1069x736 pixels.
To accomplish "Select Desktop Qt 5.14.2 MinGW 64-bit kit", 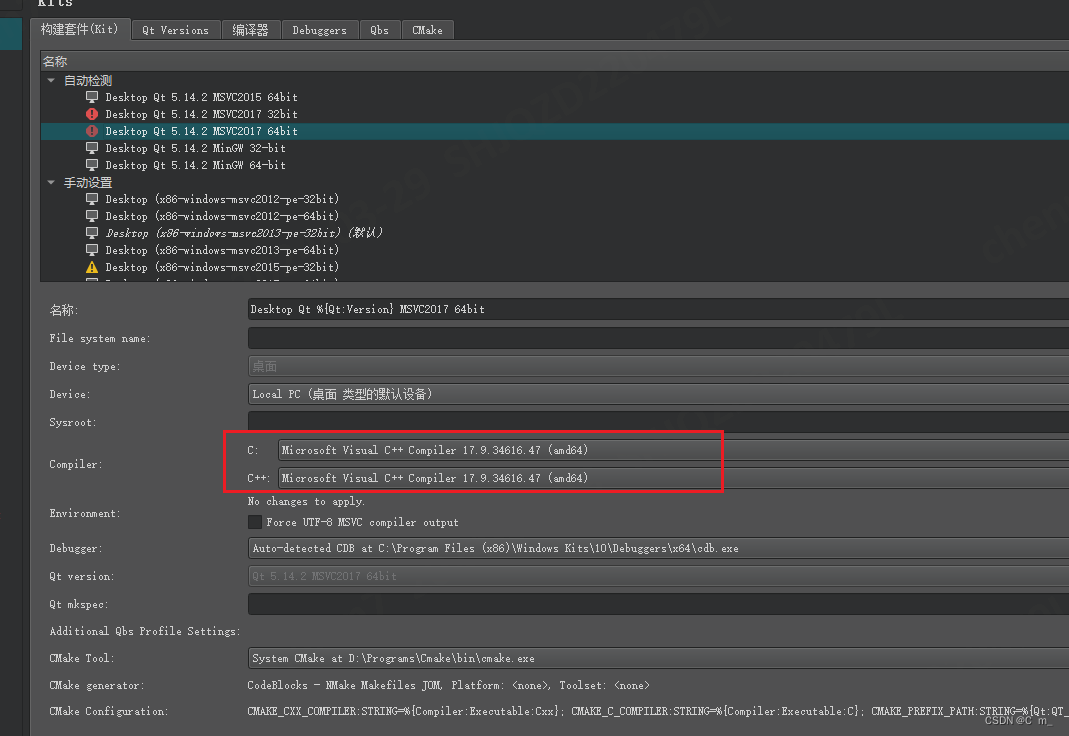I will (196, 165).
